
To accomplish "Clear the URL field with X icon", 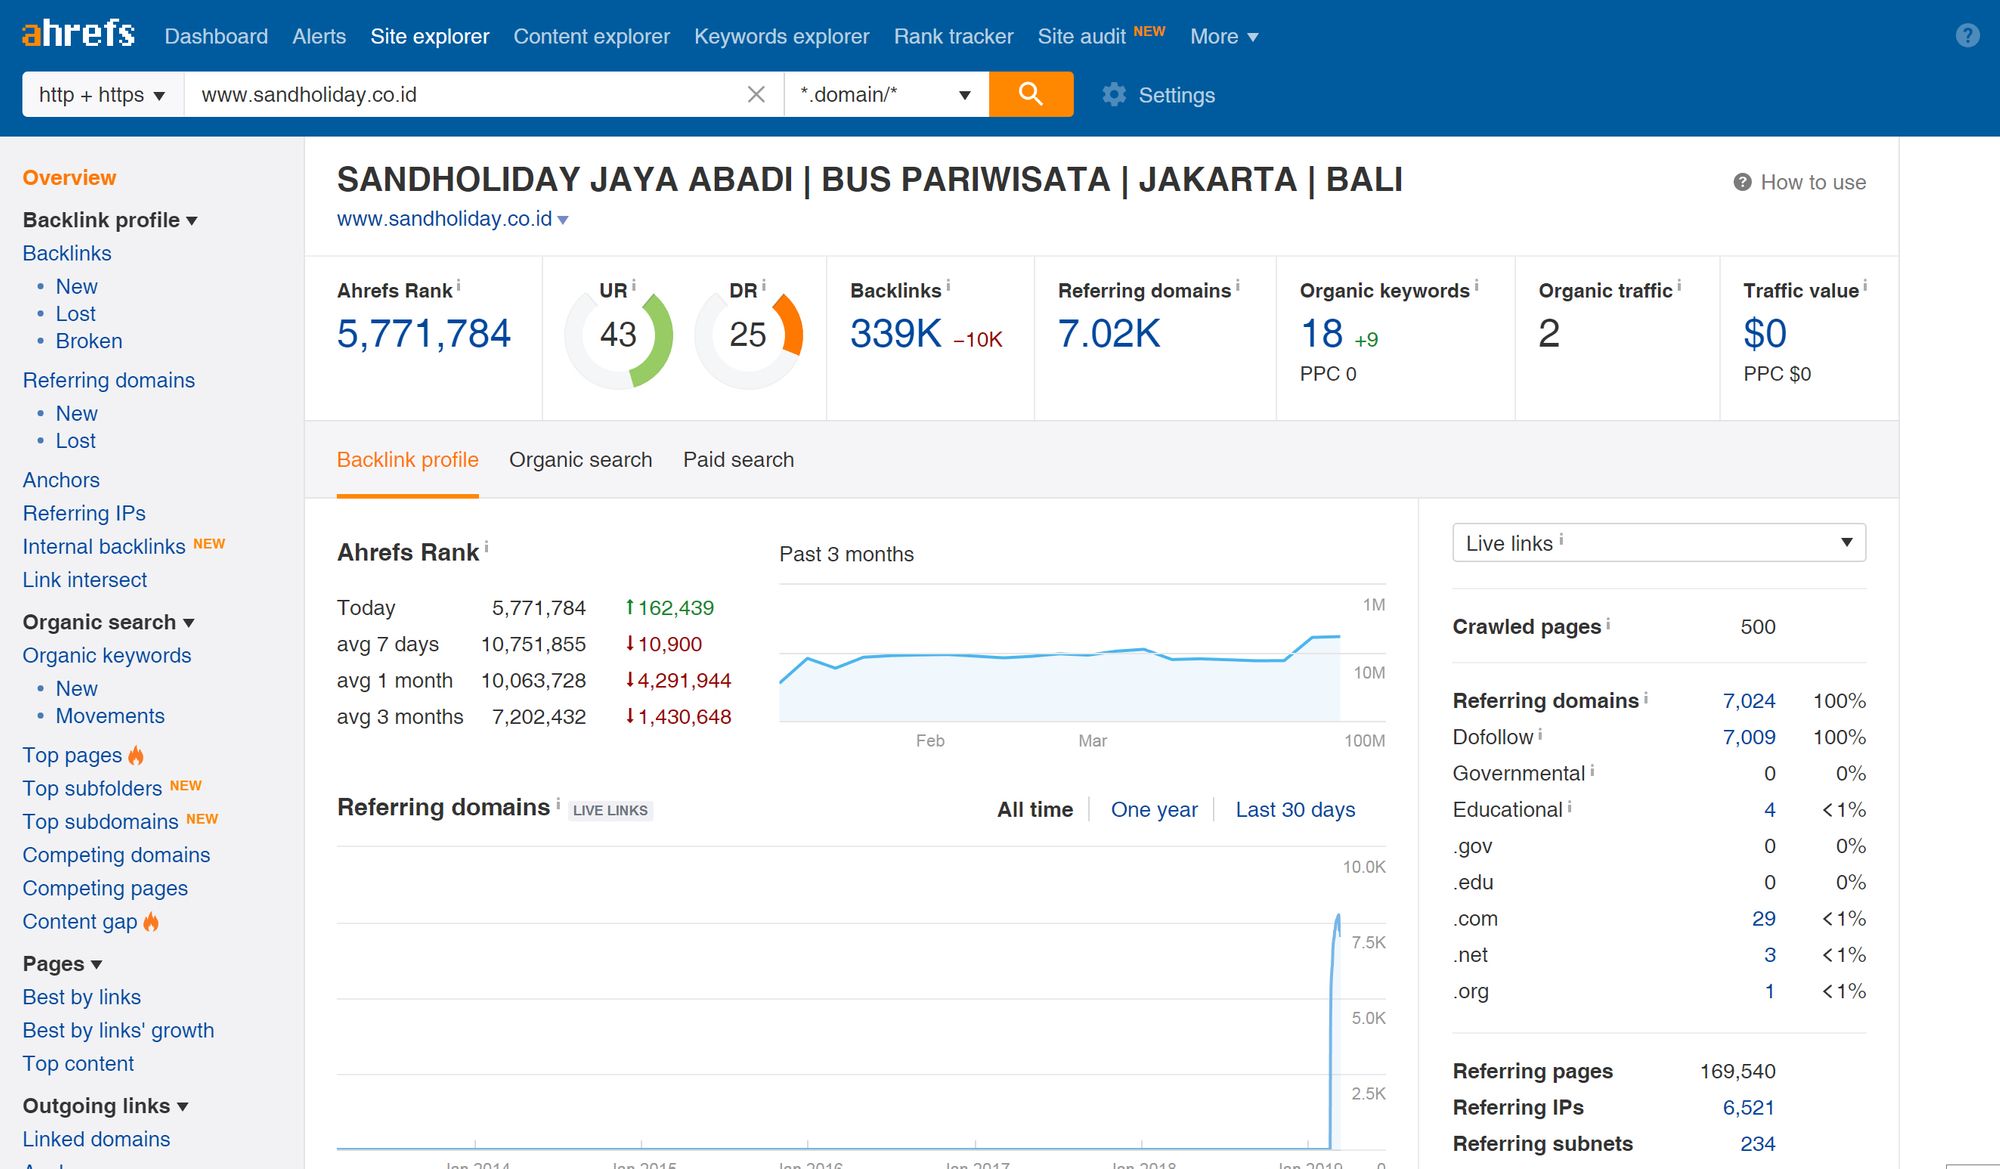I will click(756, 94).
